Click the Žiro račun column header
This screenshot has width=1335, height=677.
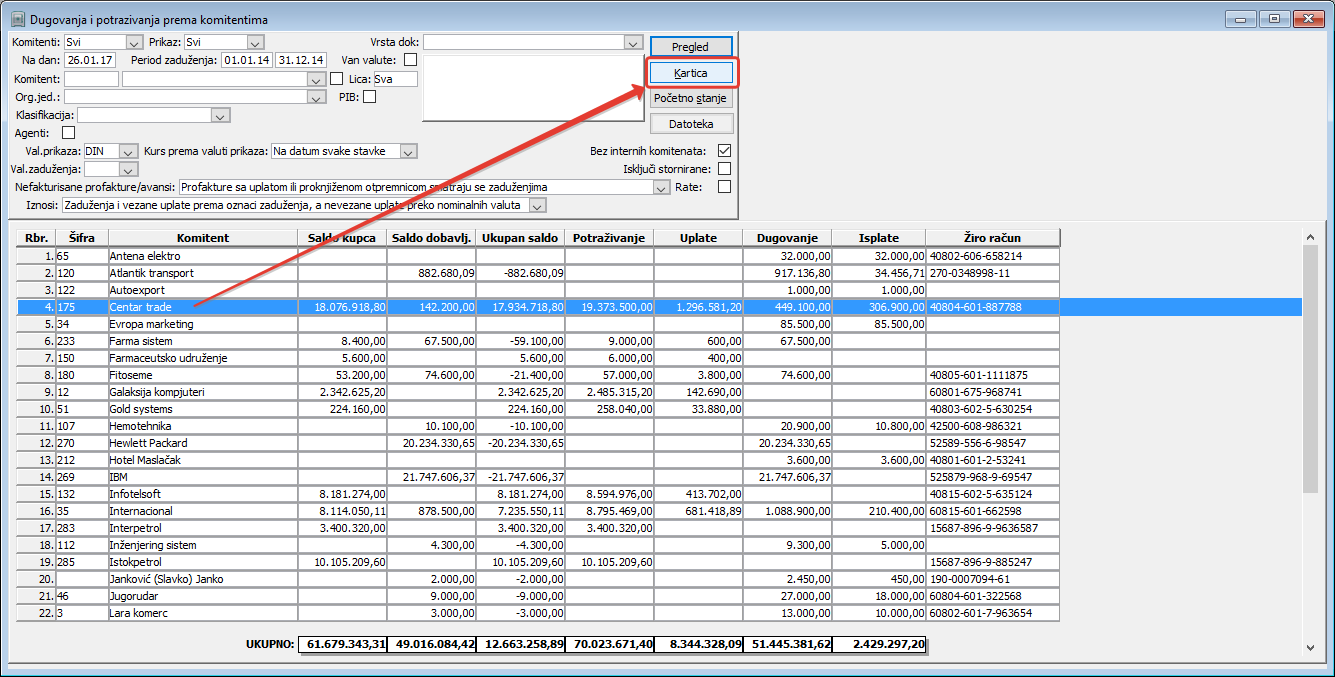coord(993,238)
